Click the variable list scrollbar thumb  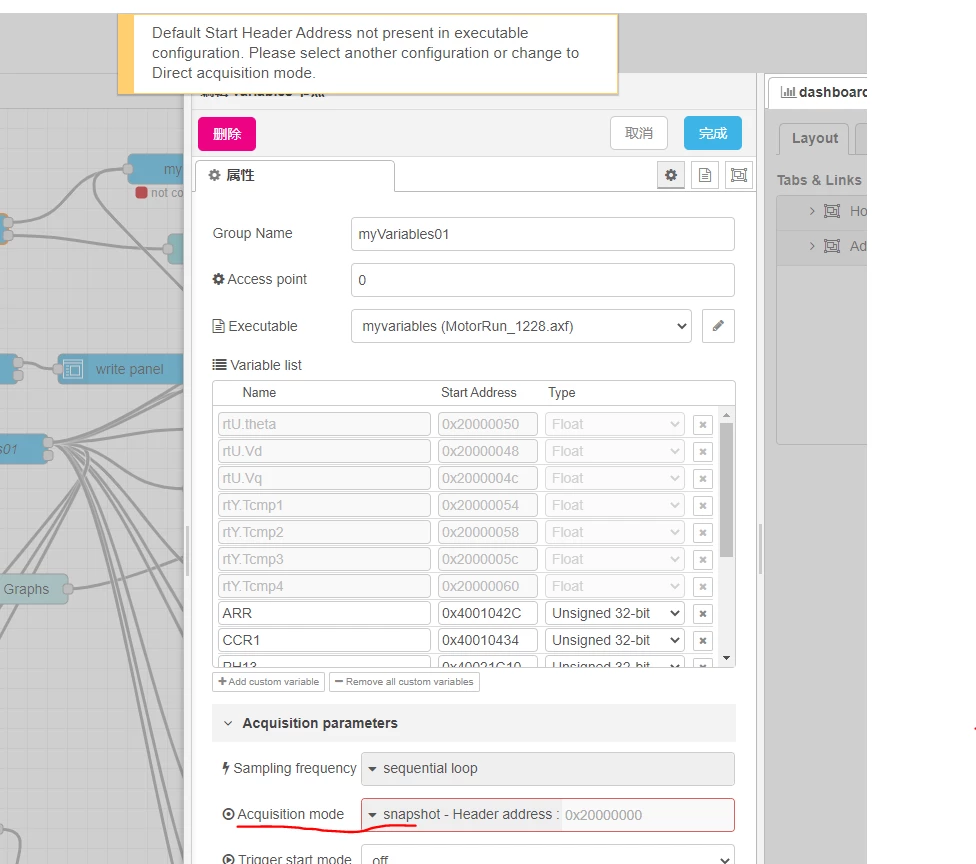pyautogui.click(x=726, y=490)
